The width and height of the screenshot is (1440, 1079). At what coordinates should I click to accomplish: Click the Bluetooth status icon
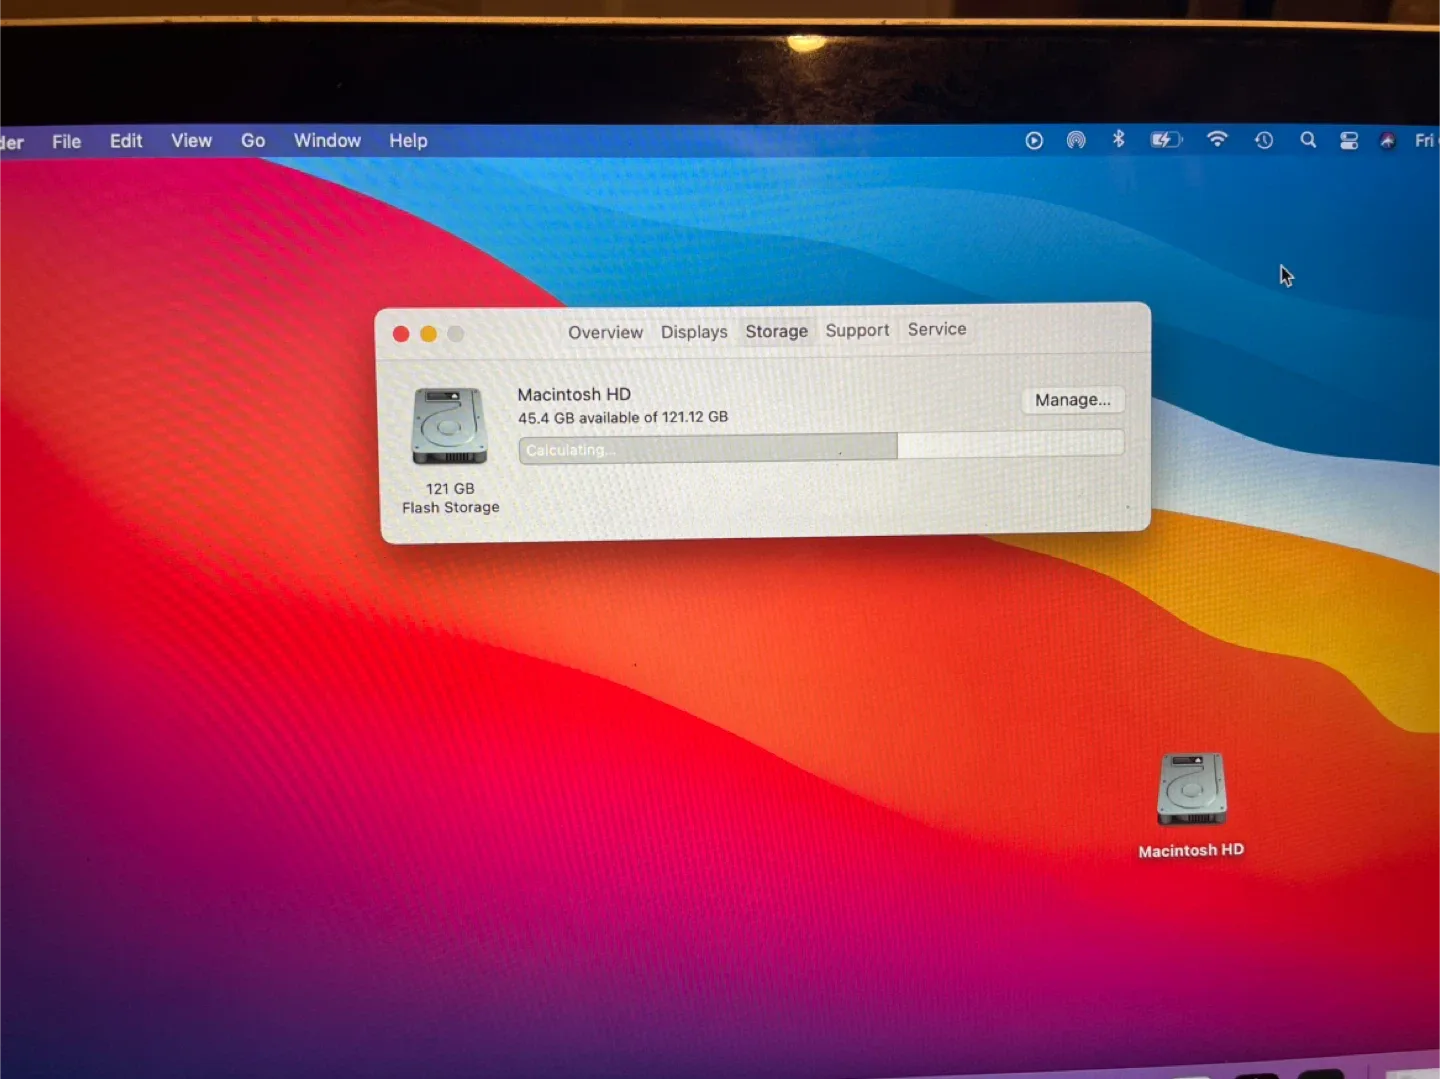click(x=1118, y=140)
